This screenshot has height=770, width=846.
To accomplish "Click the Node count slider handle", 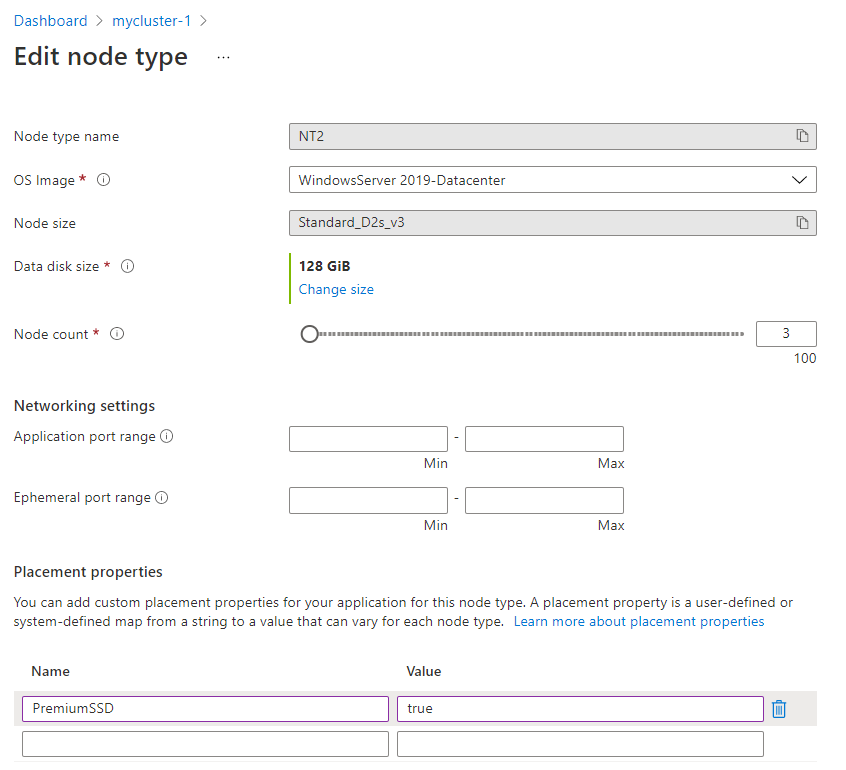I will point(310,334).
